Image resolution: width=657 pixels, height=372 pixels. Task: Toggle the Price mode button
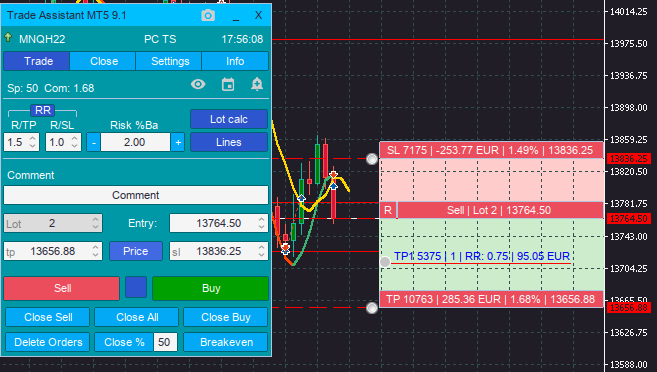point(136,251)
